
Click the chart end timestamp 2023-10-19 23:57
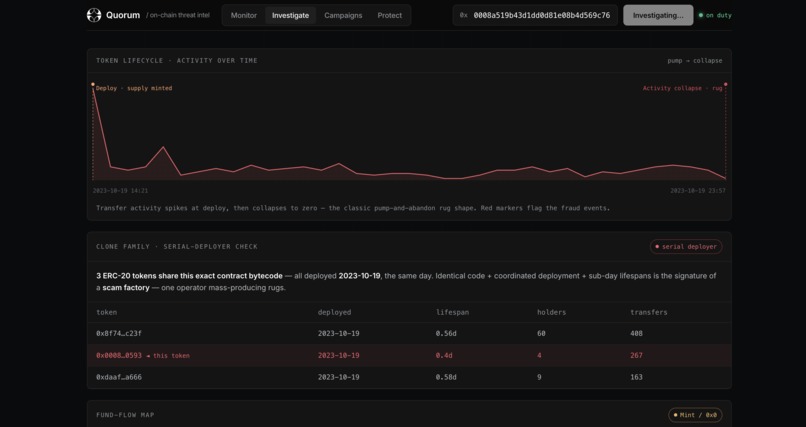698,191
